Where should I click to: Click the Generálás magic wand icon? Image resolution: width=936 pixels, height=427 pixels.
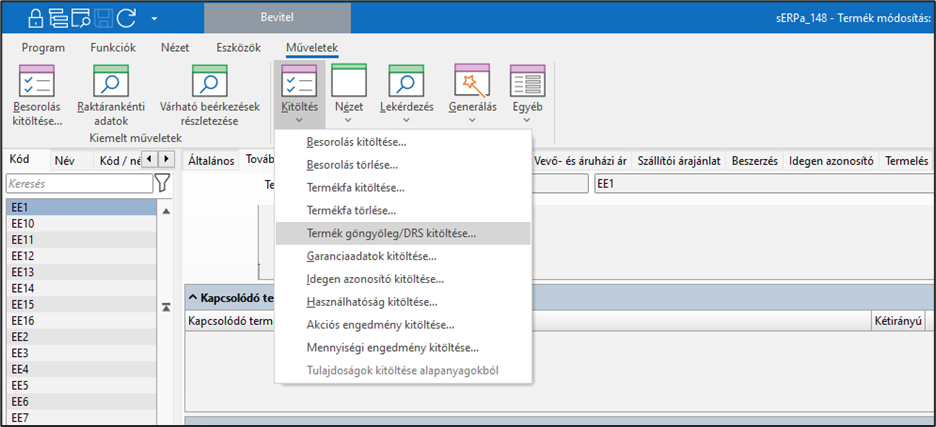(472, 81)
